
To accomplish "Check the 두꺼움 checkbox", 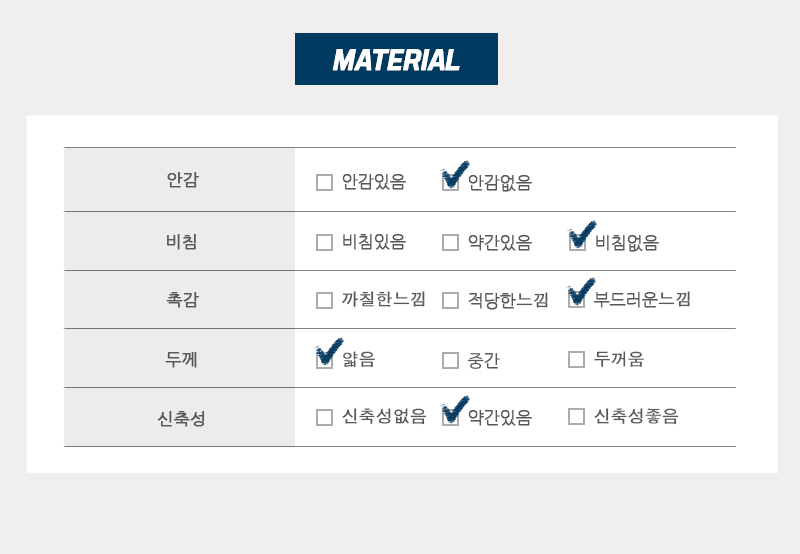I will [577, 360].
